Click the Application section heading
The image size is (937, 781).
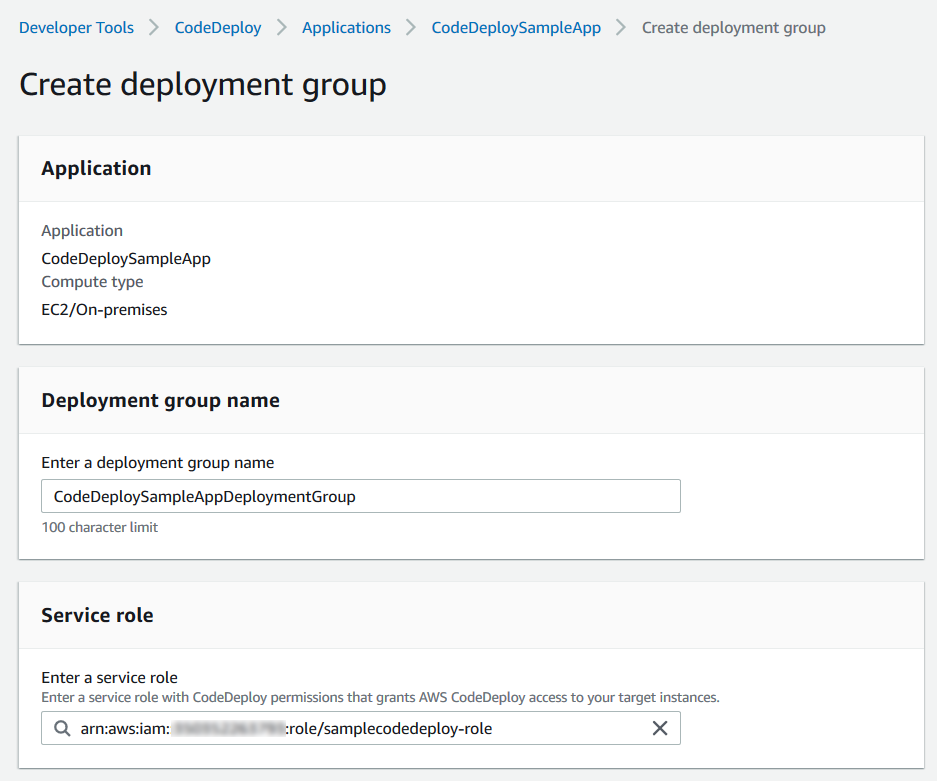point(96,169)
